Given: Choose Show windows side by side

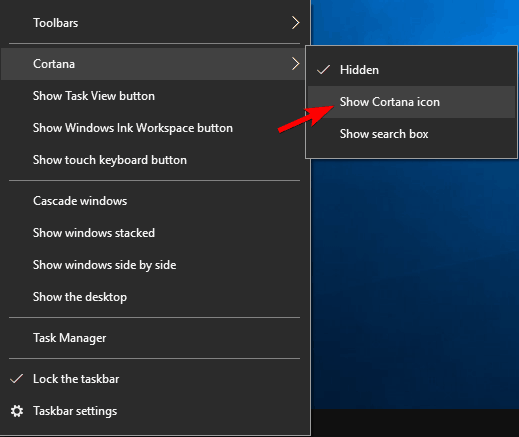Looking at the screenshot, I should click(155, 265).
